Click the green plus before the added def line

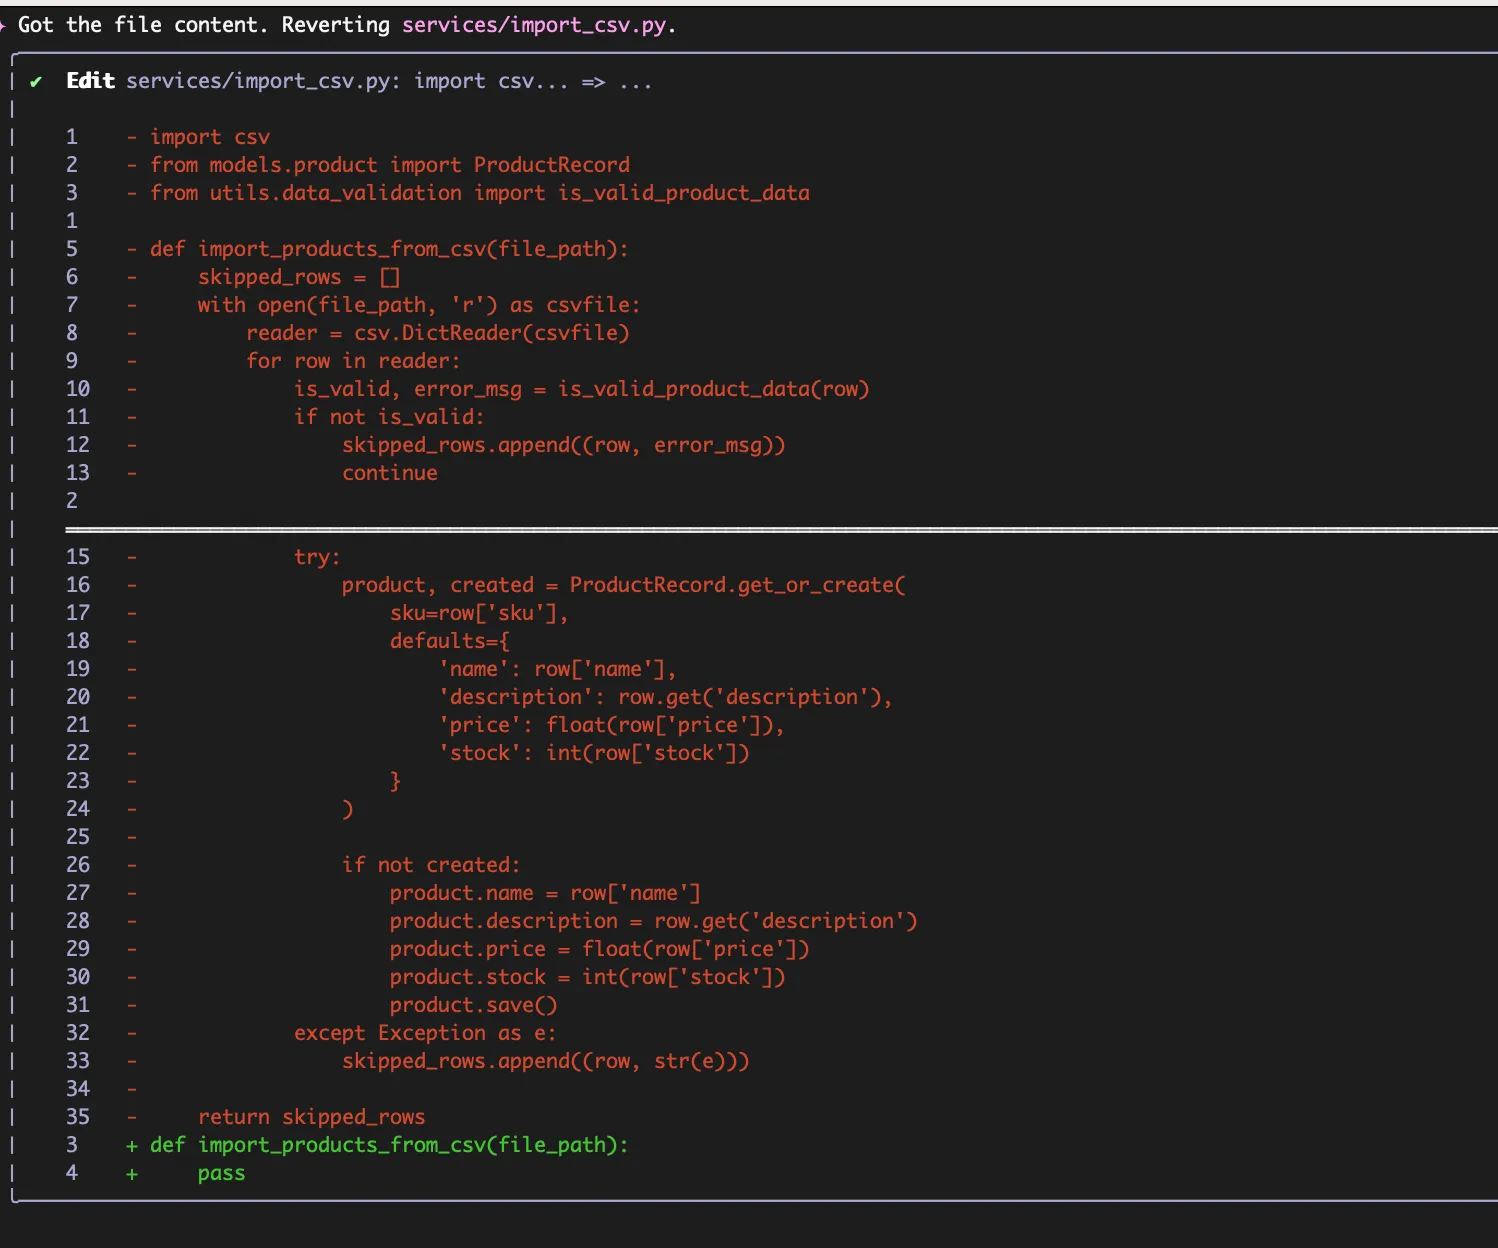132,1146
